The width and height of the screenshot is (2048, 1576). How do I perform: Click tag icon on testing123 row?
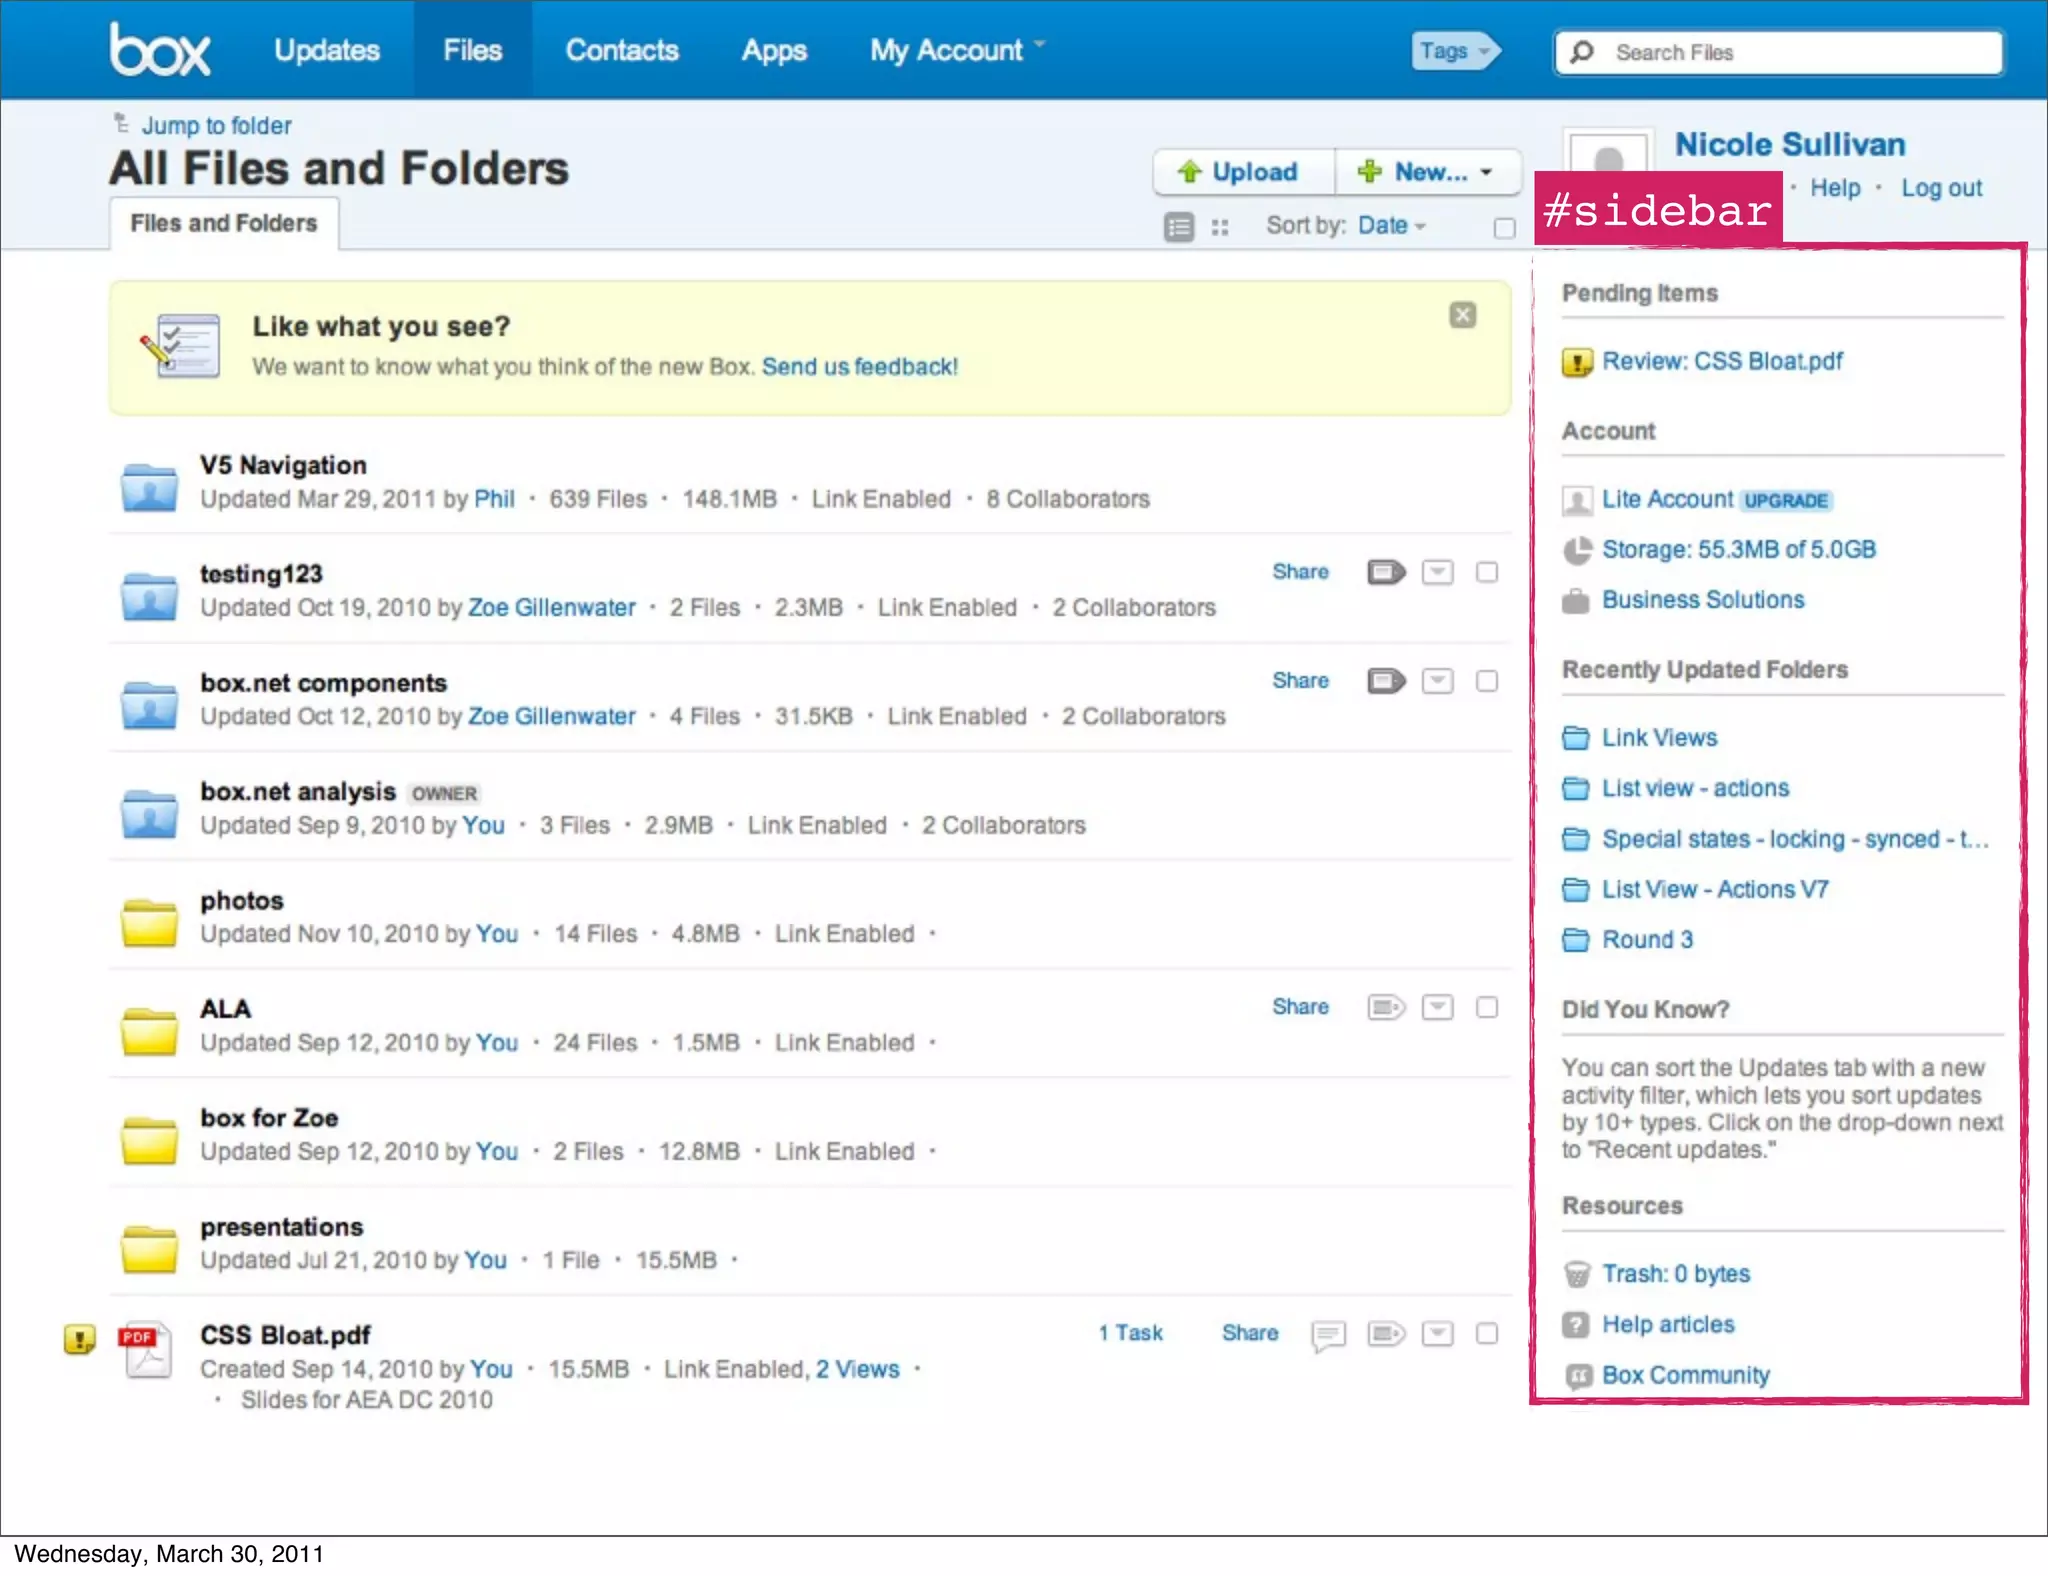[x=1386, y=572]
